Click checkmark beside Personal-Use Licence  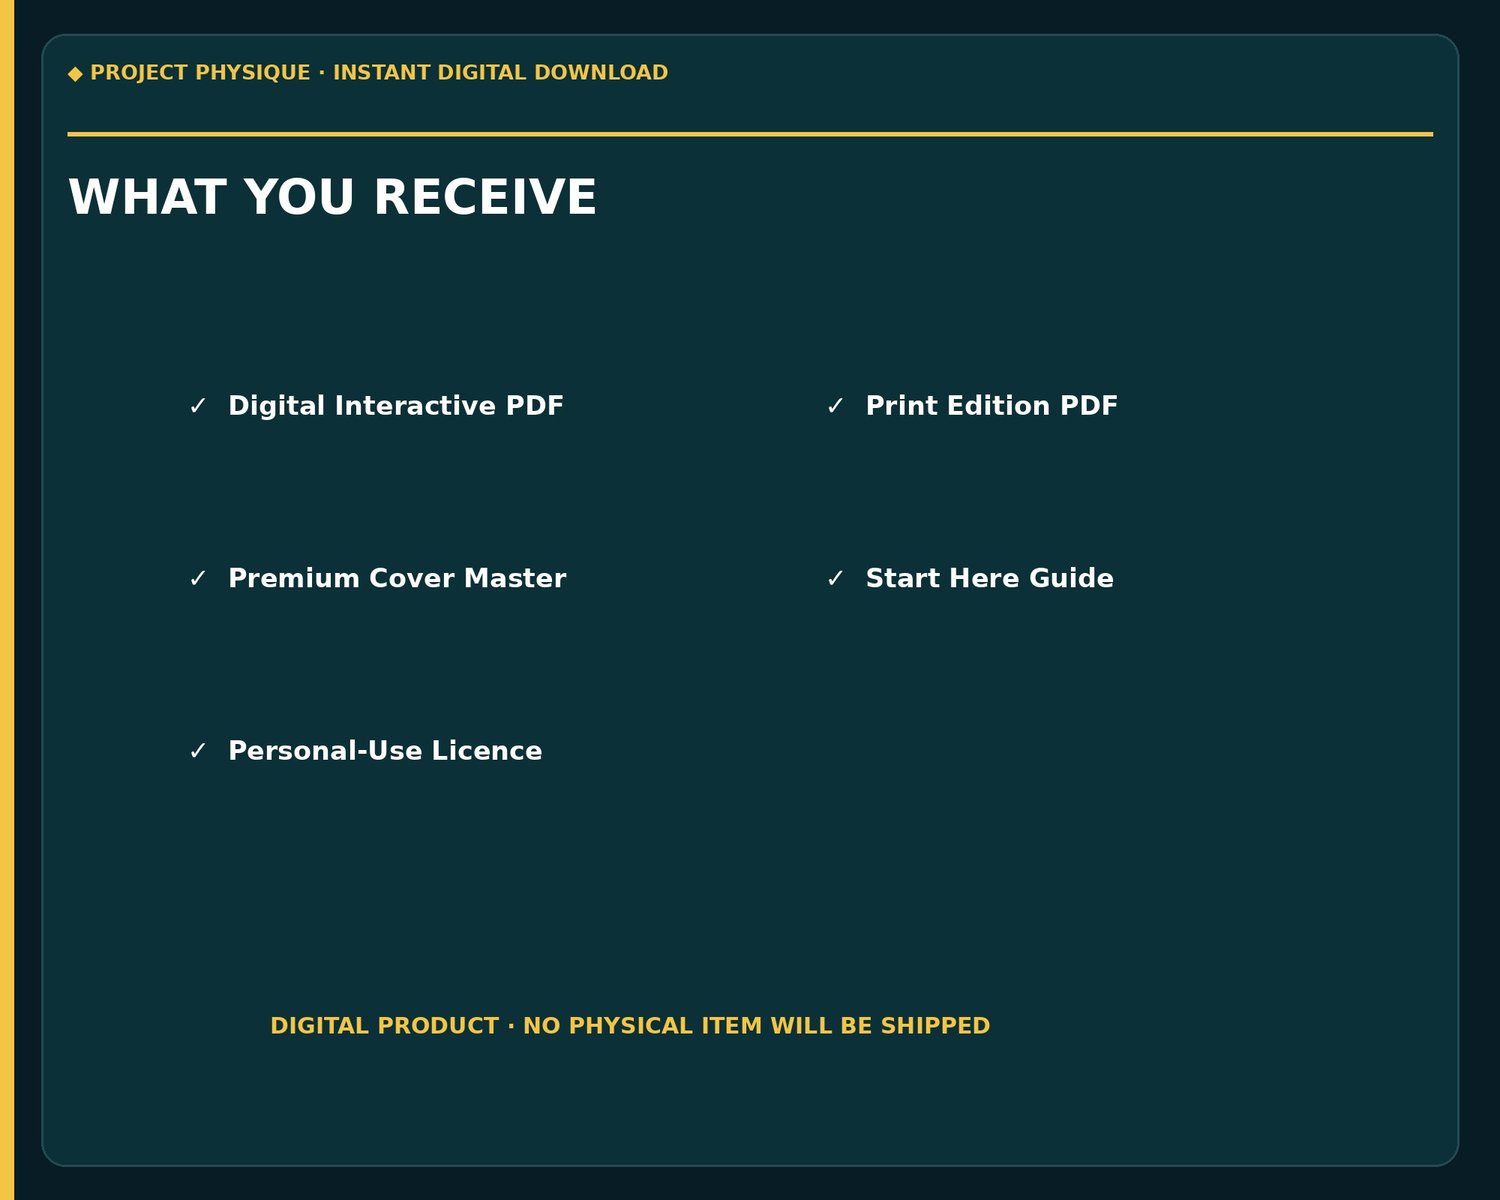pos(198,751)
